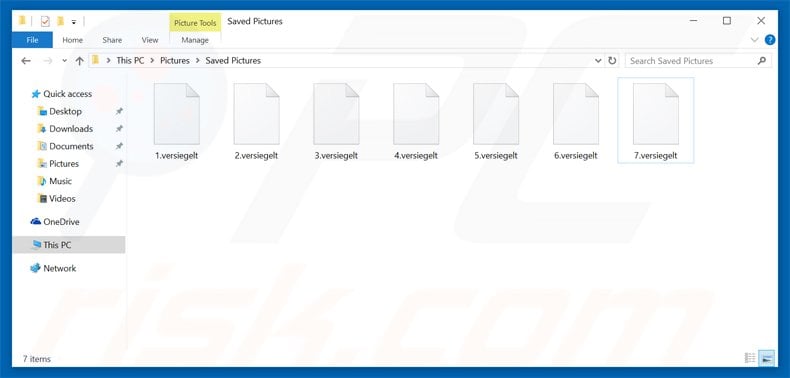Open the View ribbon tab
The height and width of the screenshot is (378, 790).
click(150, 40)
